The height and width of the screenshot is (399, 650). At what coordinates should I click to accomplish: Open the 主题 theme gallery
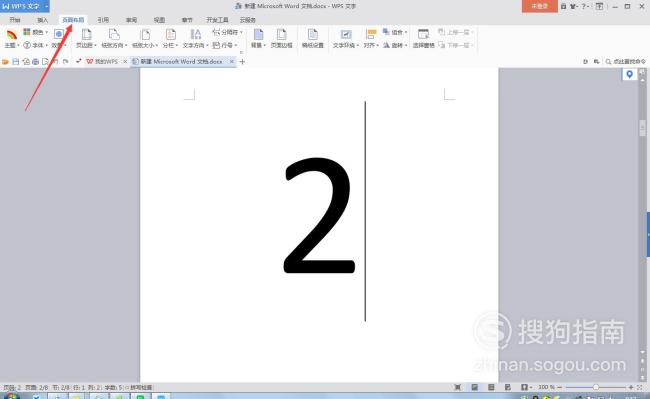click(12, 39)
